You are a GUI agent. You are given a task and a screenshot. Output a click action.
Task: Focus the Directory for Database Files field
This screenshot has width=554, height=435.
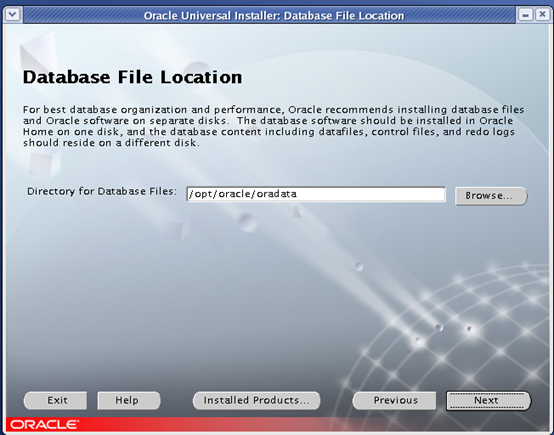pos(316,194)
